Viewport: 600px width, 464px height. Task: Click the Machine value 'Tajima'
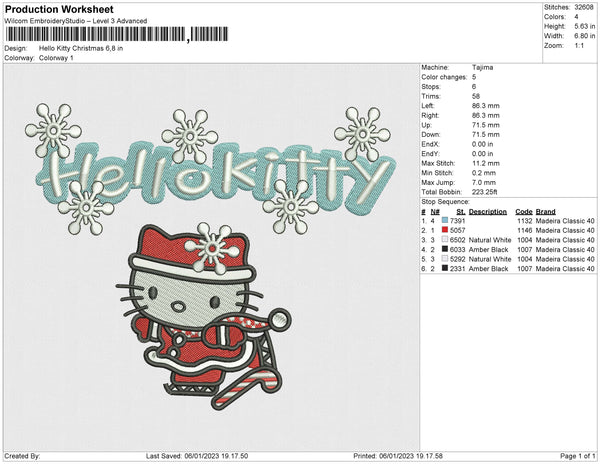click(x=483, y=67)
